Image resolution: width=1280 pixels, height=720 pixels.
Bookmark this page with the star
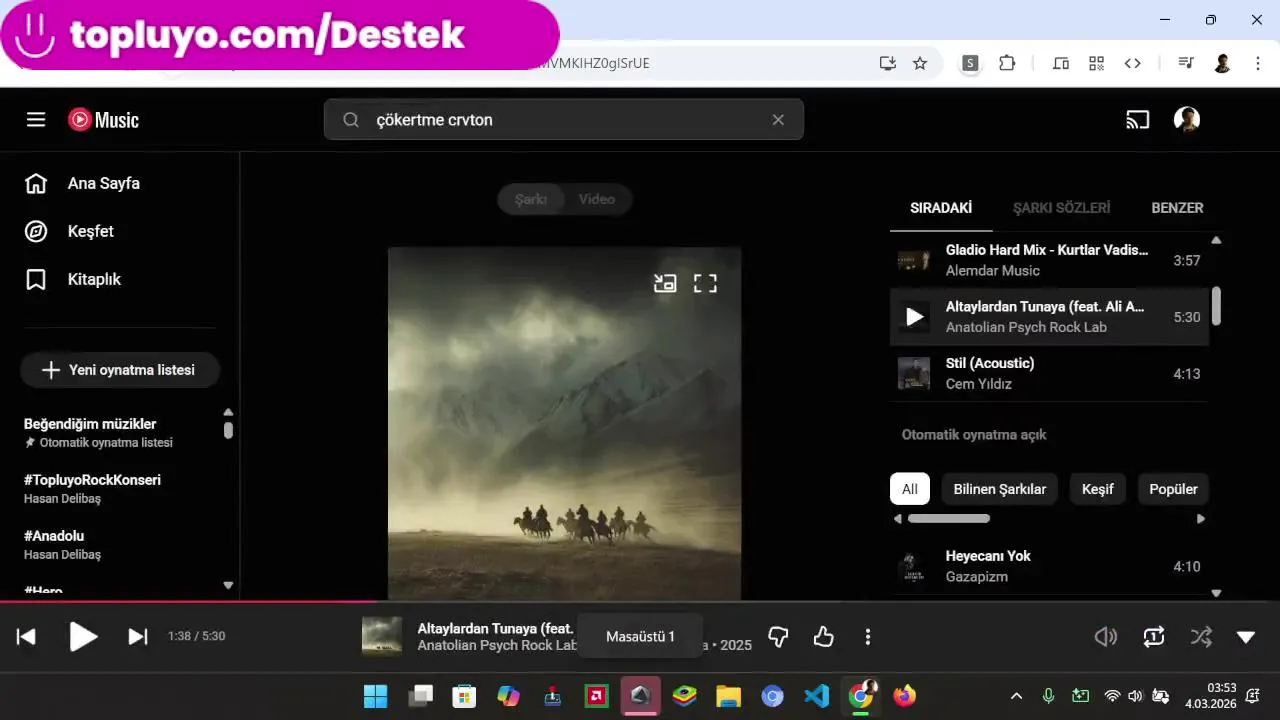tap(920, 63)
